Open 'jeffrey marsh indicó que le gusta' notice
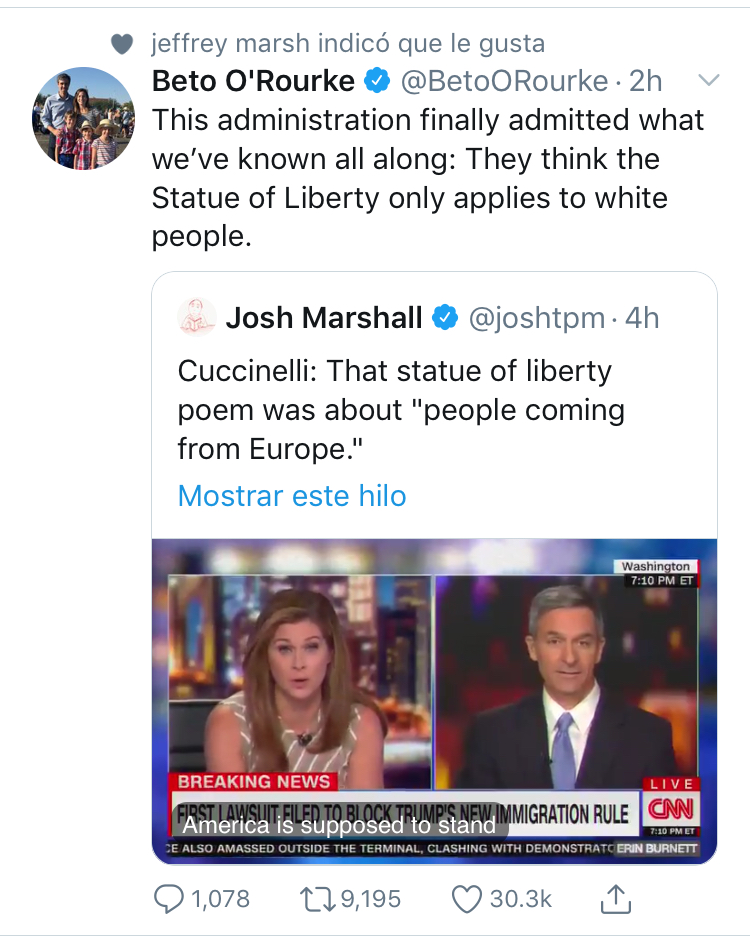Screen dimensions: 750x937 point(348,44)
